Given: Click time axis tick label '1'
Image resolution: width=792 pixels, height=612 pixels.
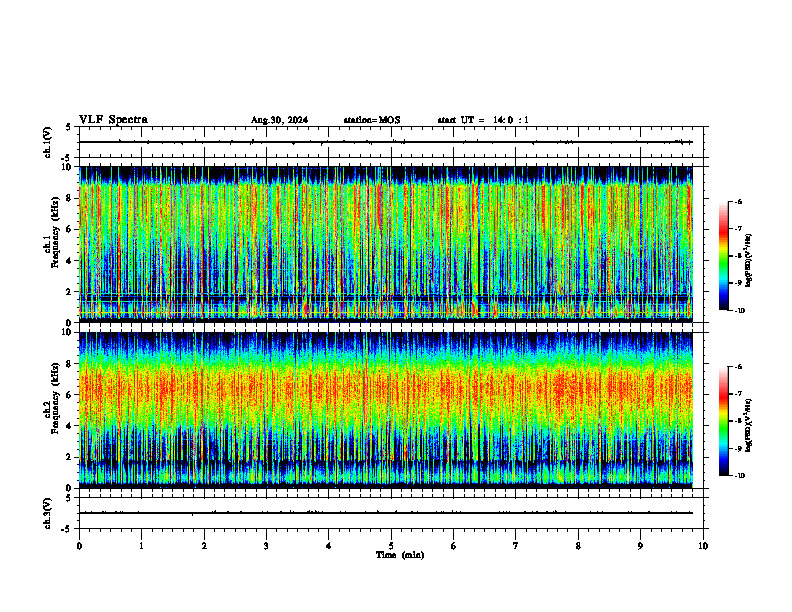Looking at the screenshot, I should pos(141,546).
